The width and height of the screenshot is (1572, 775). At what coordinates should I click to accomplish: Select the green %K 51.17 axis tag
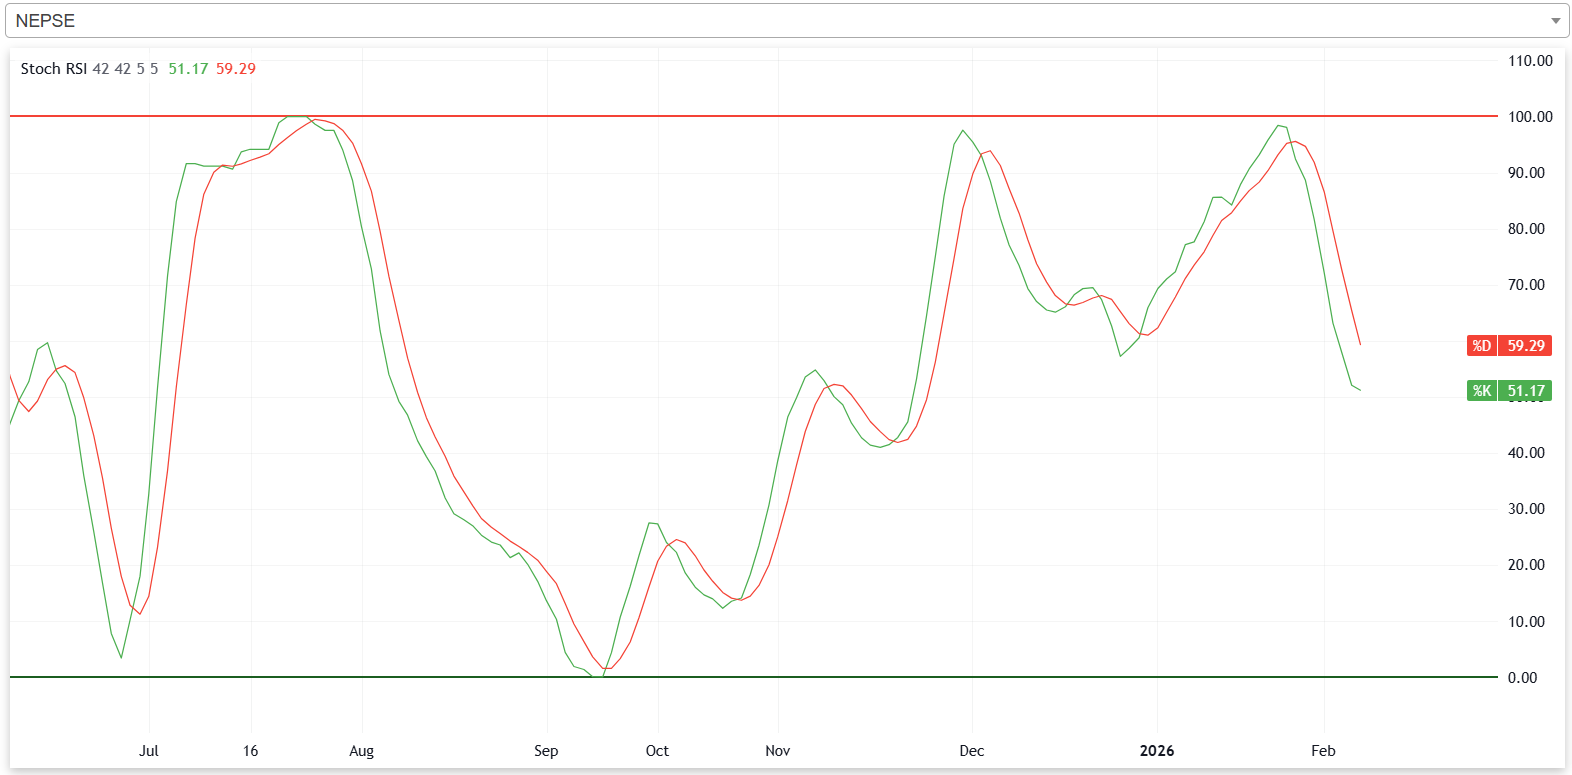pos(1509,391)
